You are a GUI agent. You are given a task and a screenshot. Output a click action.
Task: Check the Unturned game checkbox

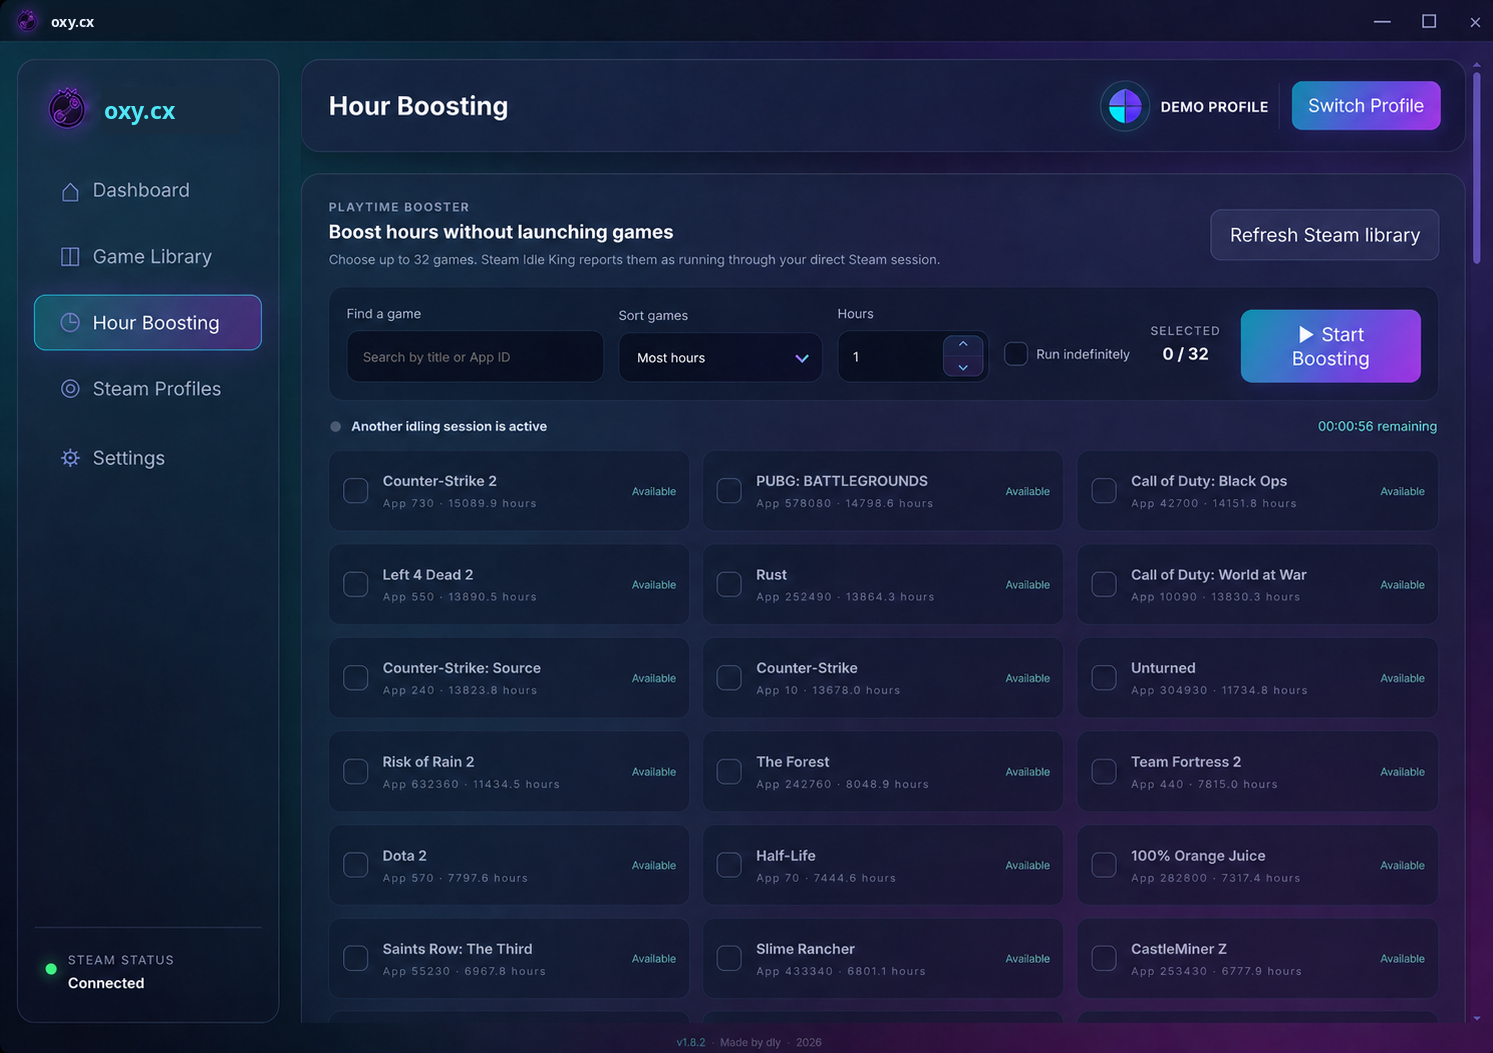point(1104,678)
